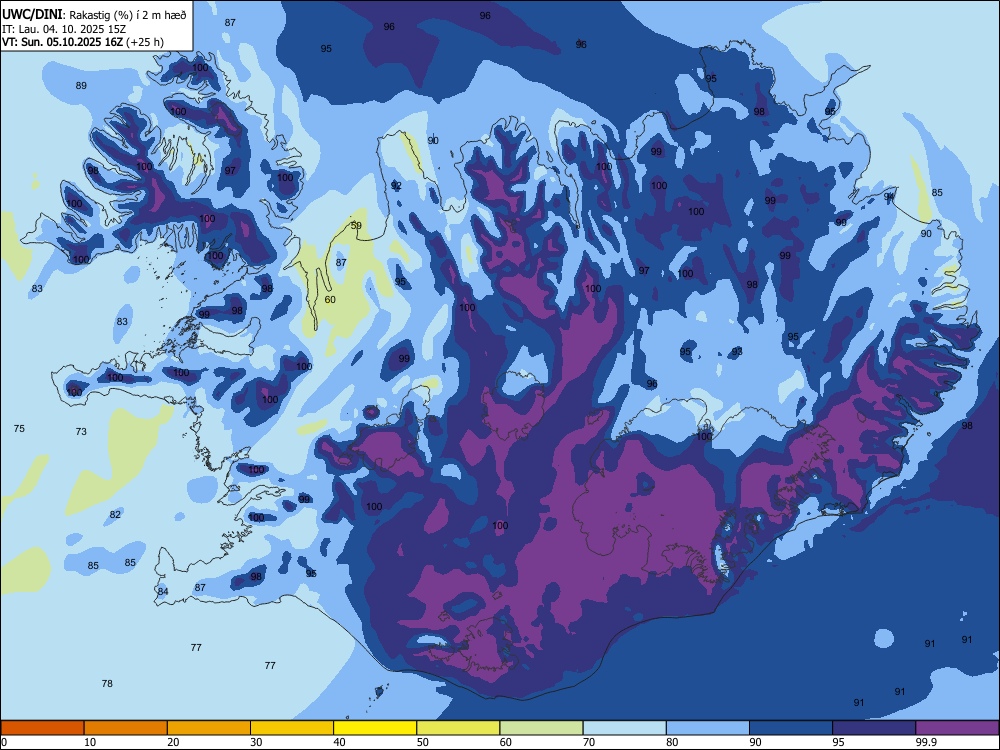The width and height of the screenshot is (1000, 750).
Task: Click the 'Rakastig (%) í 2 m hæð' label
Action: [127, 15]
